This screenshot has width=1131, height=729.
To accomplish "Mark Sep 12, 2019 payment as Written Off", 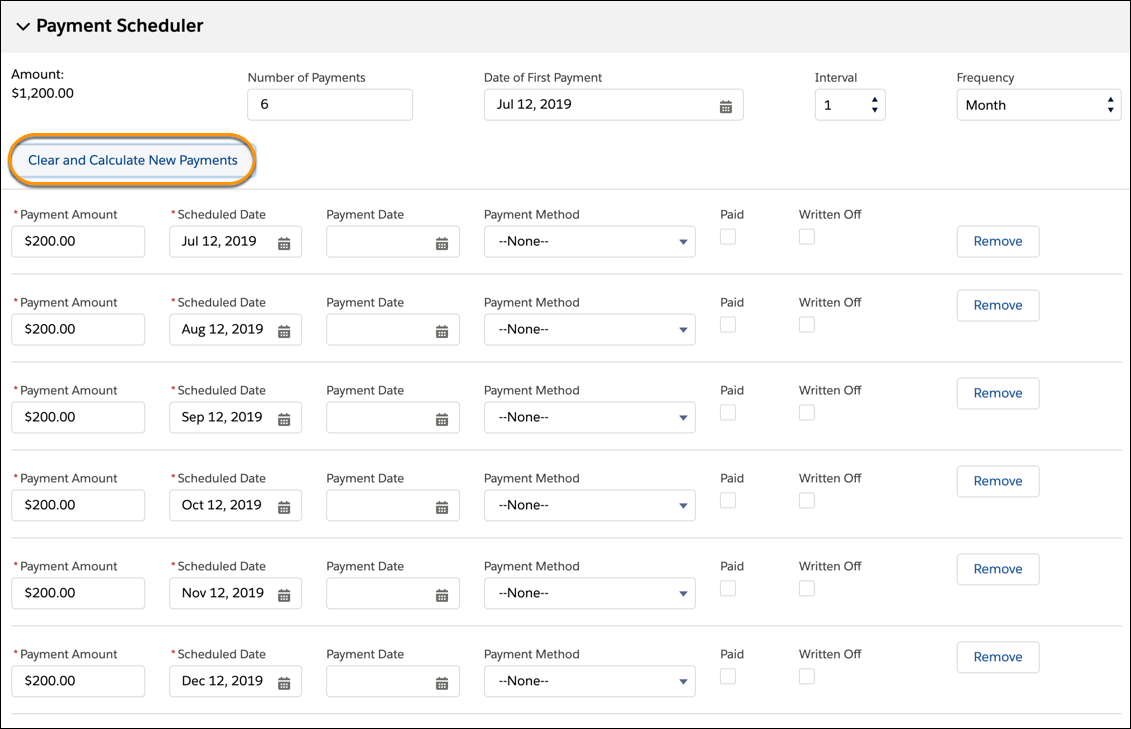I will point(807,412).
